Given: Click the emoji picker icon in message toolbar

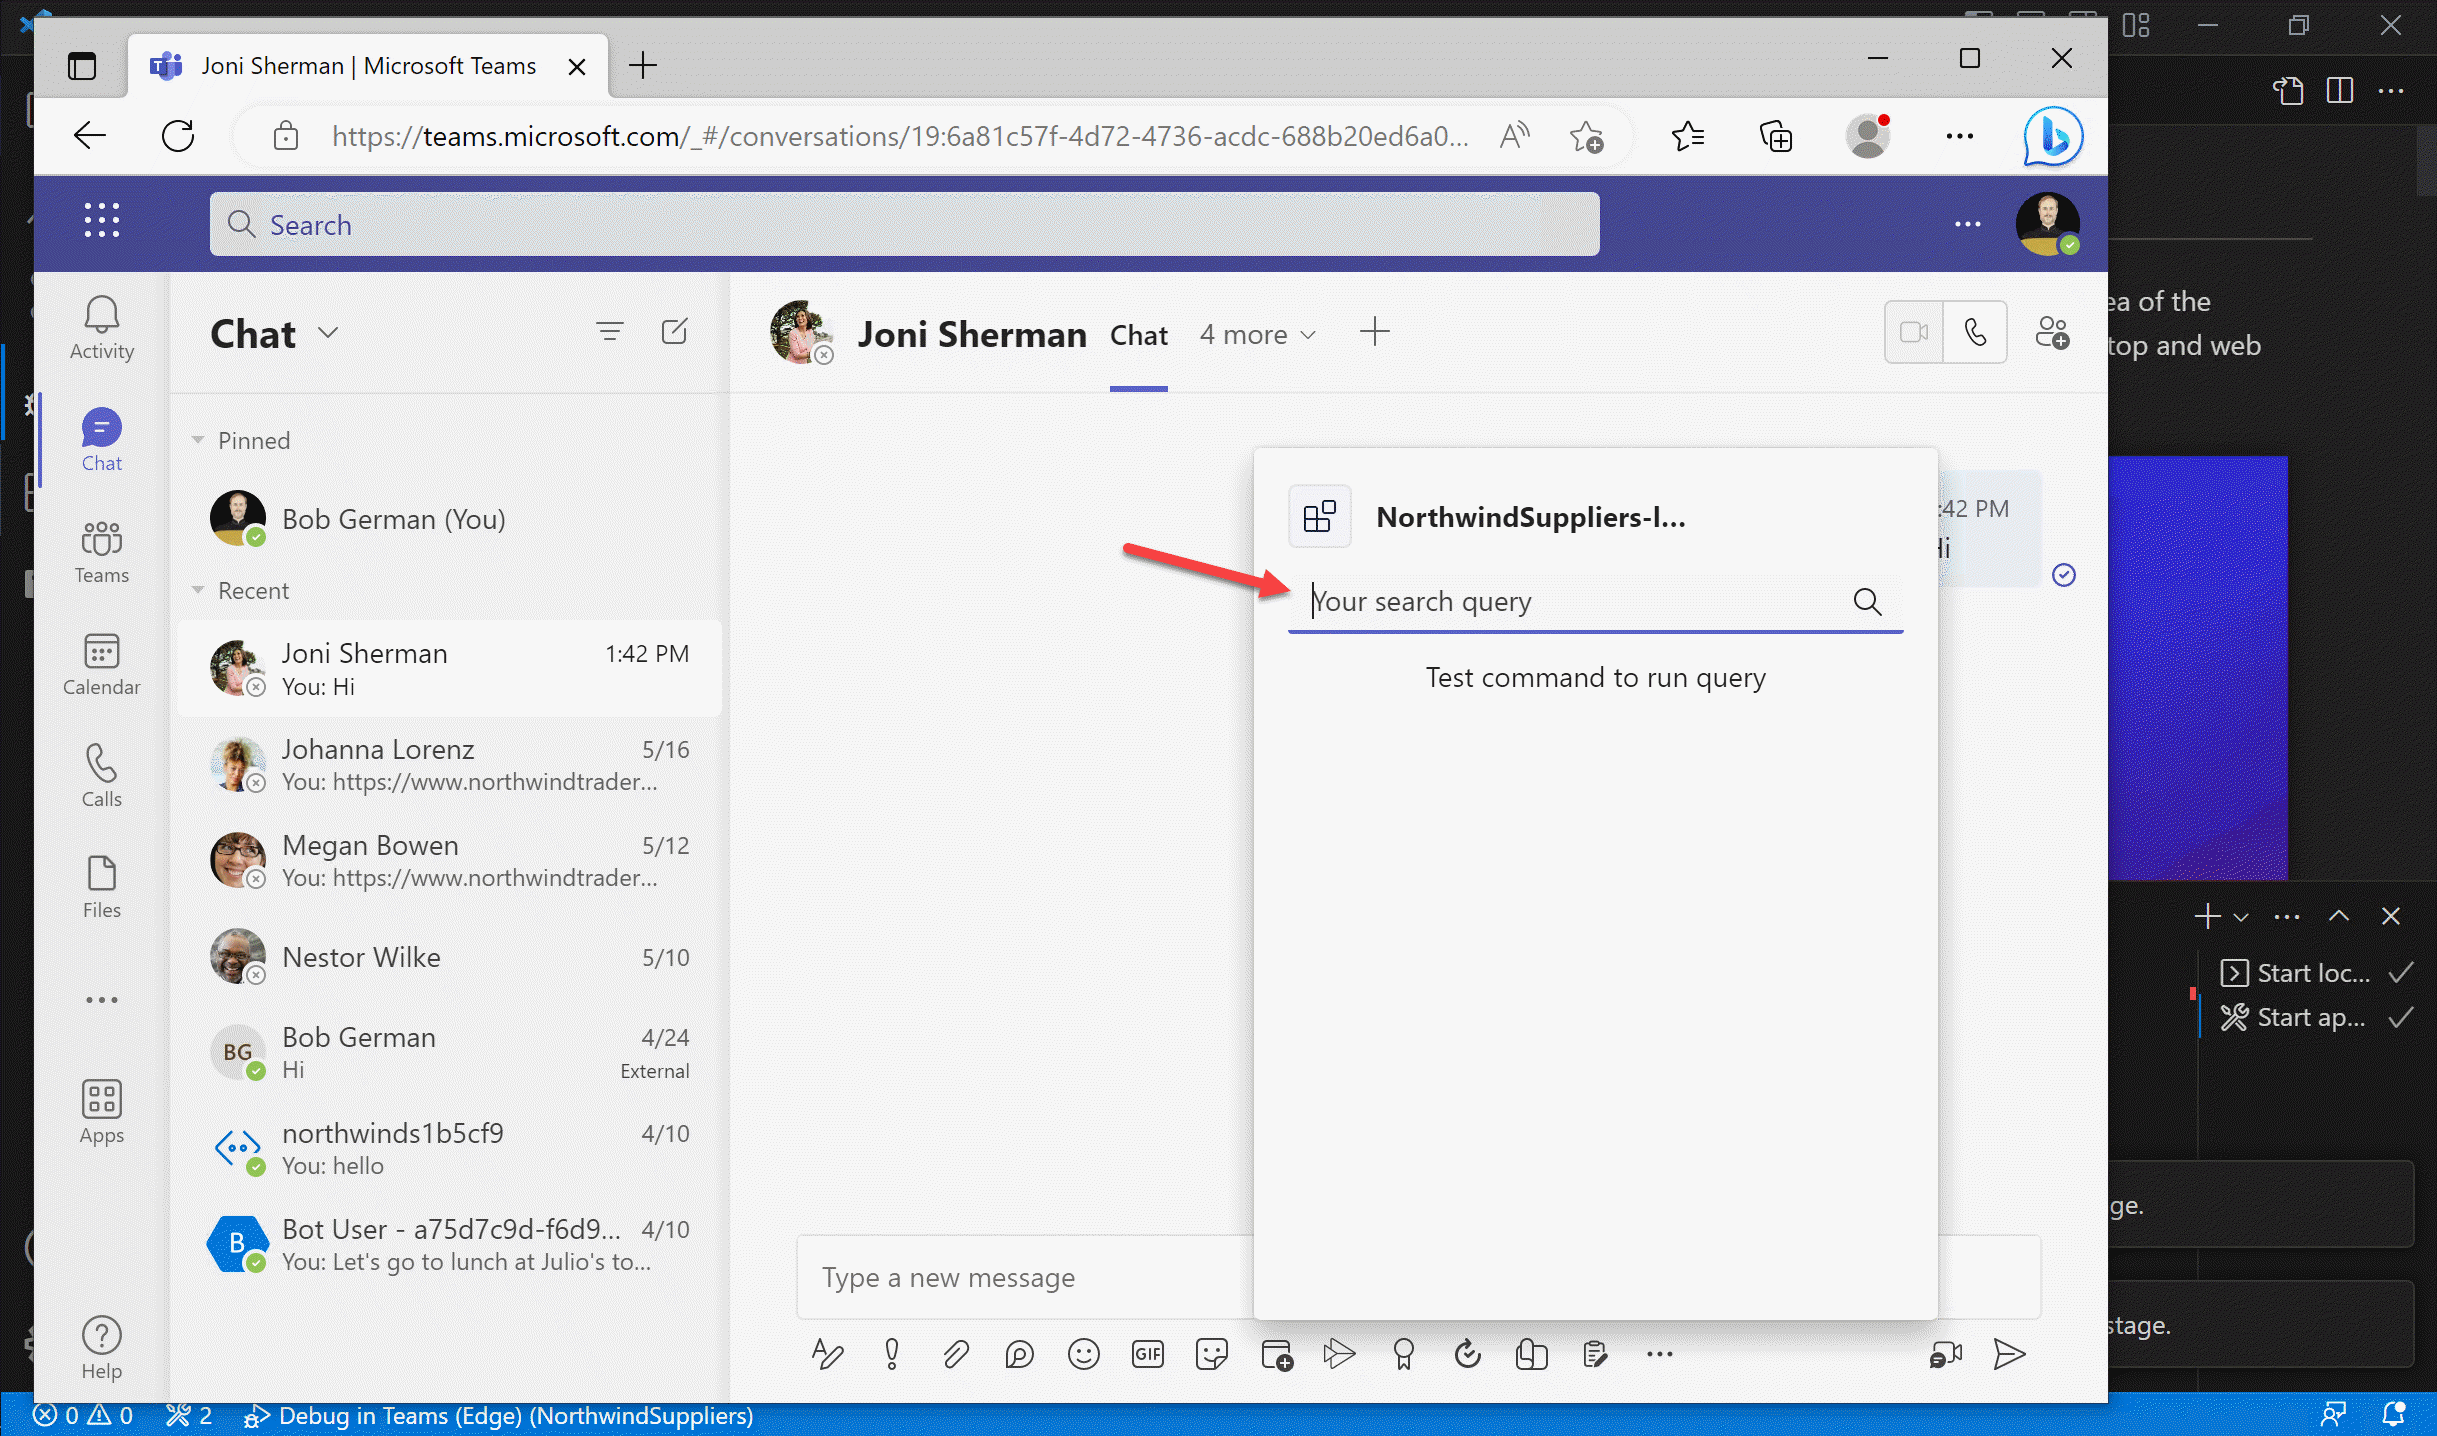Looking at the screenshot, I should click(x=1085, y=1354).
